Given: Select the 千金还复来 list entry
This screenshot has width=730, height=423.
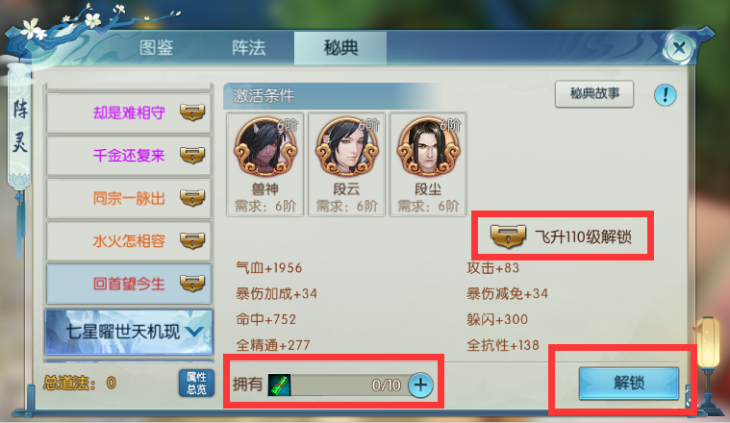Looking at the screenshot, I should tap(129, 155).
